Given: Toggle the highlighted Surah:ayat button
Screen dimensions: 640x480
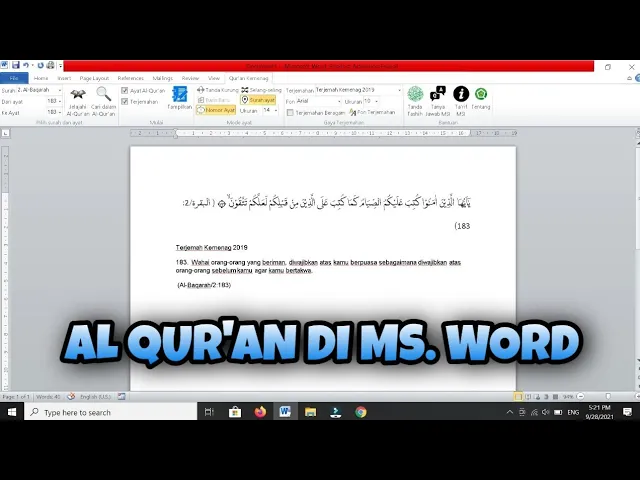Looking at the screenshot, I should 258,100.
